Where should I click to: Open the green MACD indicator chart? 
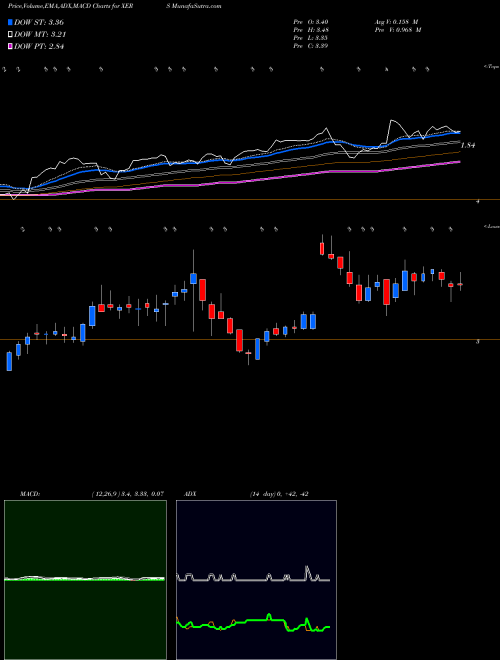[85, 580]
